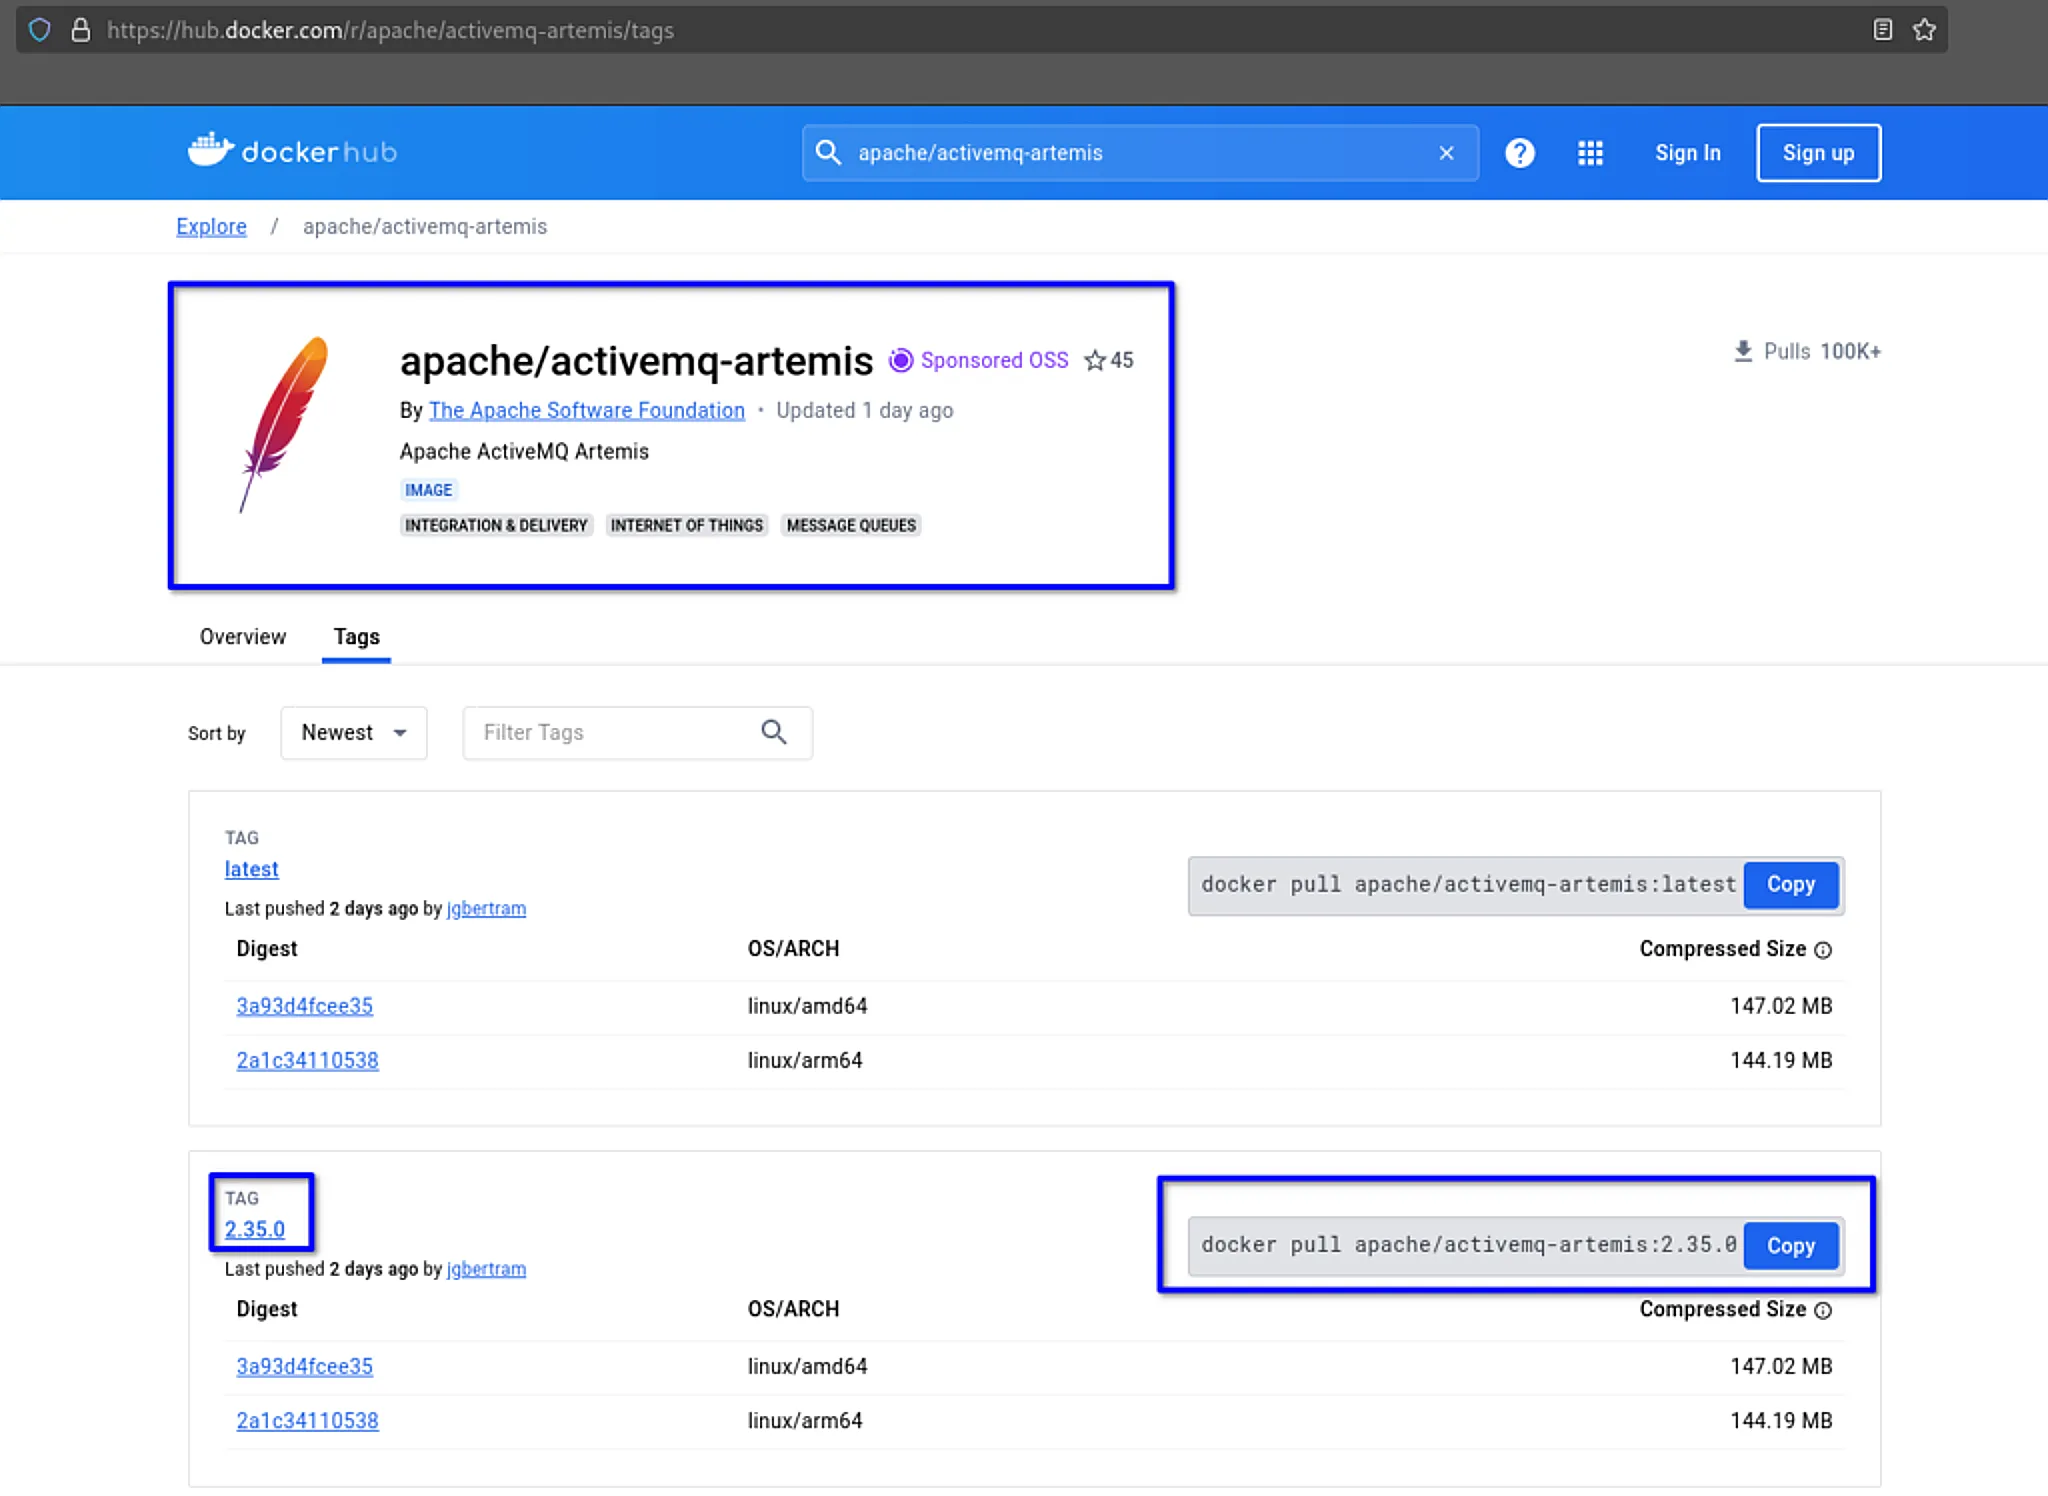Open the Explore breadcrumb link
The image size is (2048, 1496).
click(211, 226)
